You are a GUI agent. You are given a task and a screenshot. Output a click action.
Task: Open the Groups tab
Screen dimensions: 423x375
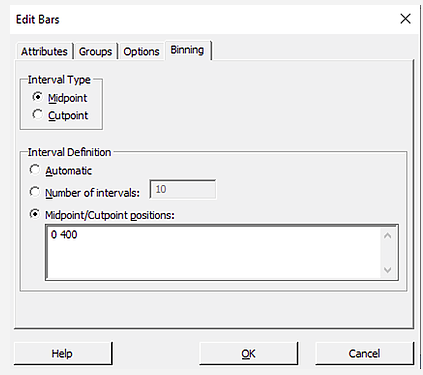95,52
